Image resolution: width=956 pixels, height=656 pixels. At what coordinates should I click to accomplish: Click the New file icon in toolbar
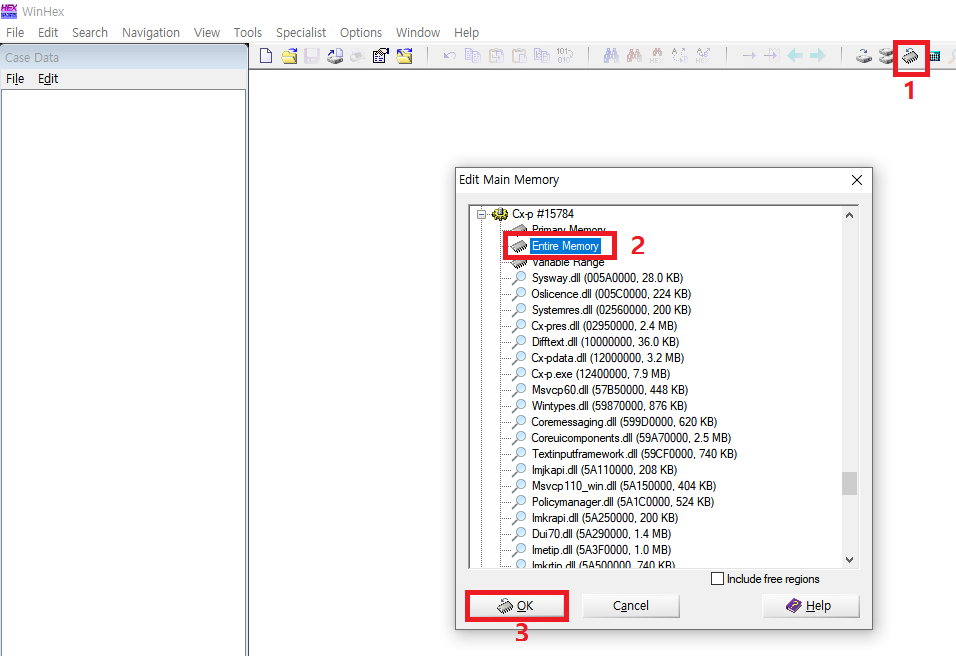pyautogui.click(x=266, y=56)
